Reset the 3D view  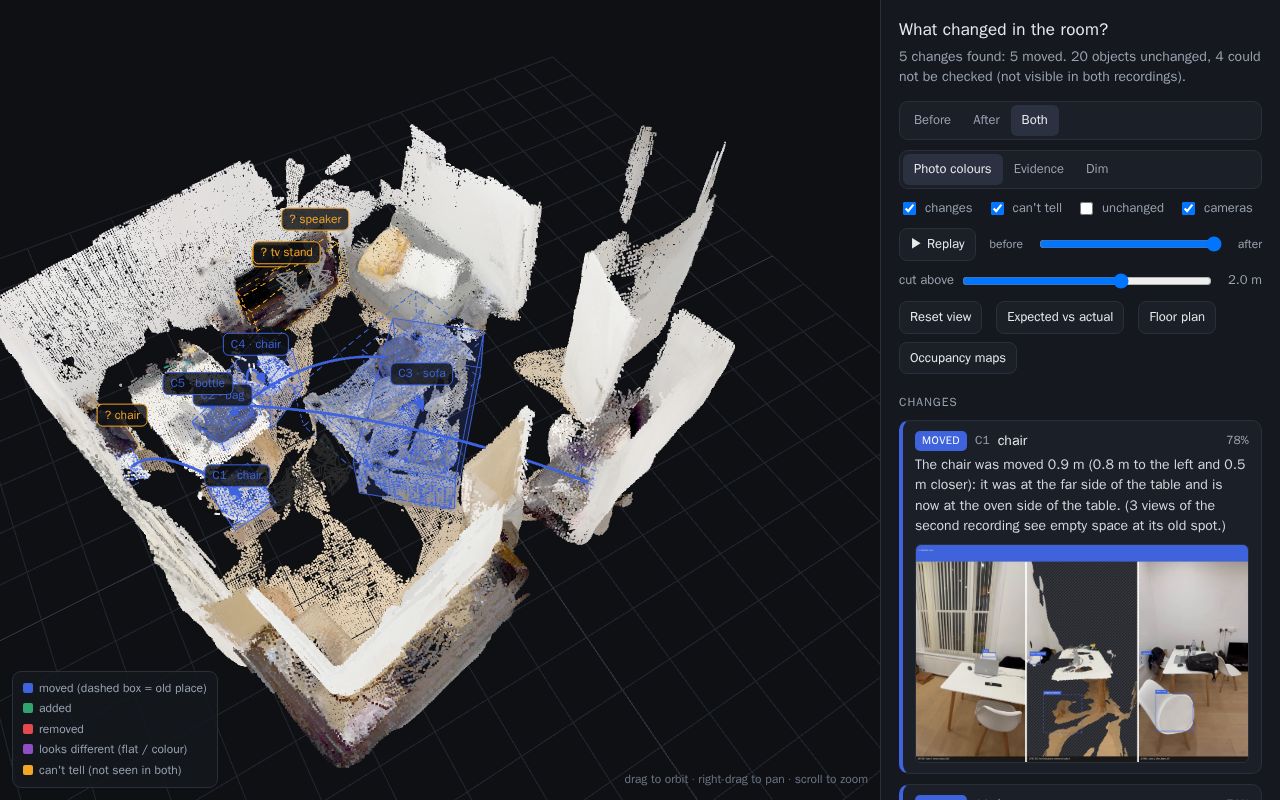pos(940,317)
